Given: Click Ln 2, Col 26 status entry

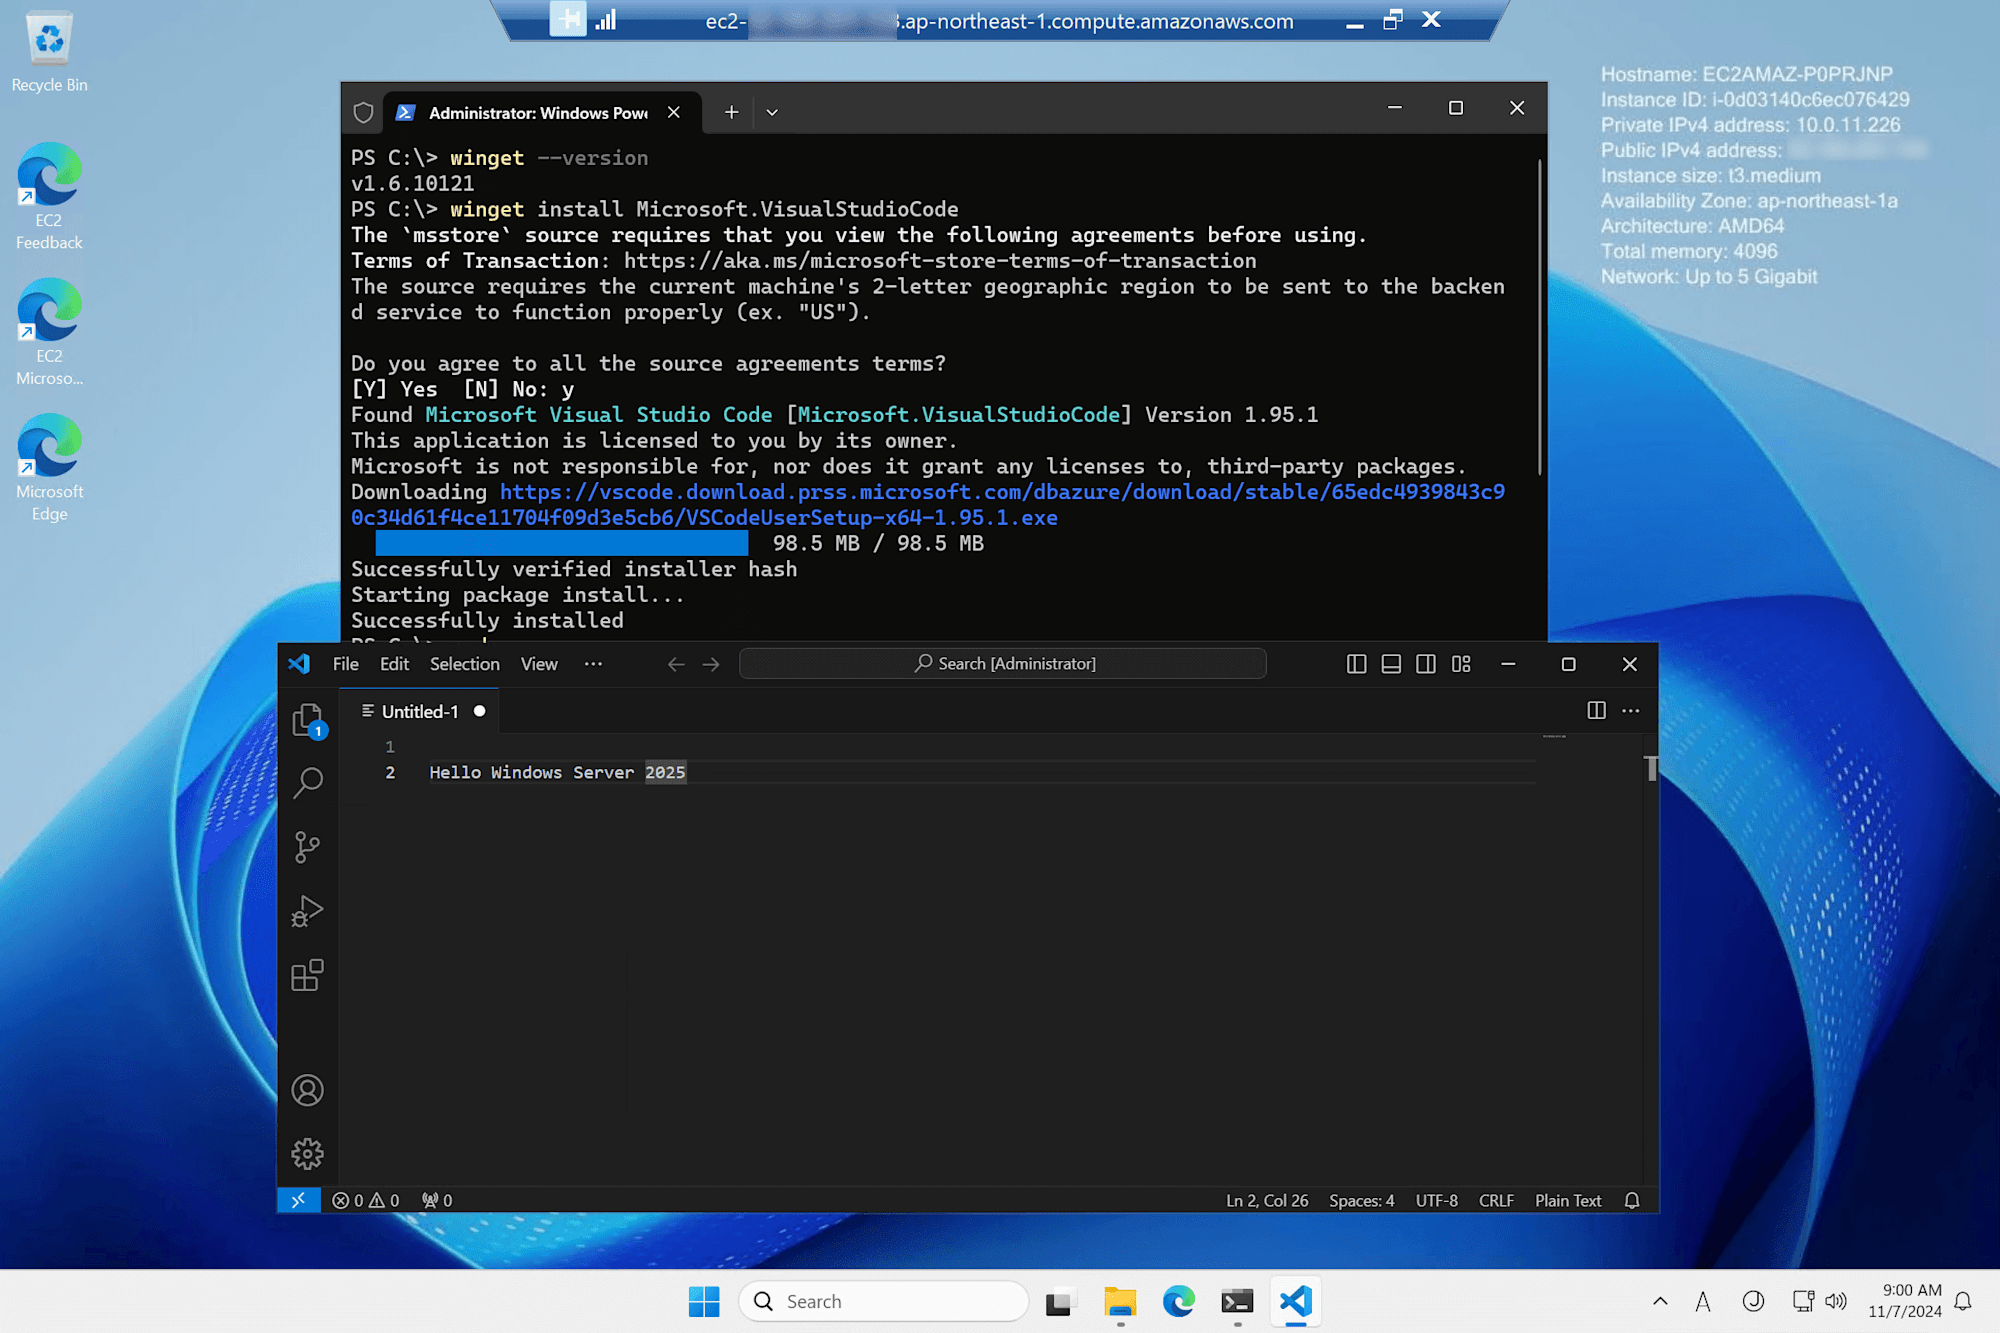Looking at the screenshot, I should [x=1267, y=1200].
